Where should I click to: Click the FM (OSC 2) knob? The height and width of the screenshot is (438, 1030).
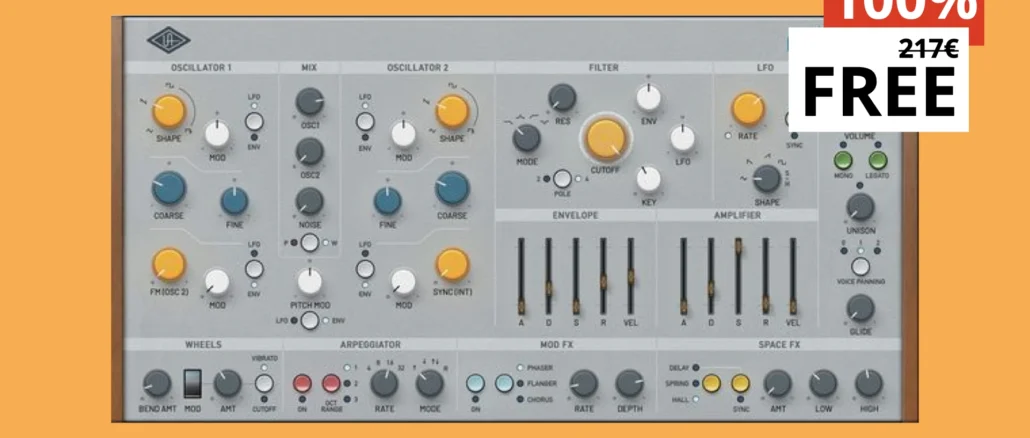click(169, 265)
